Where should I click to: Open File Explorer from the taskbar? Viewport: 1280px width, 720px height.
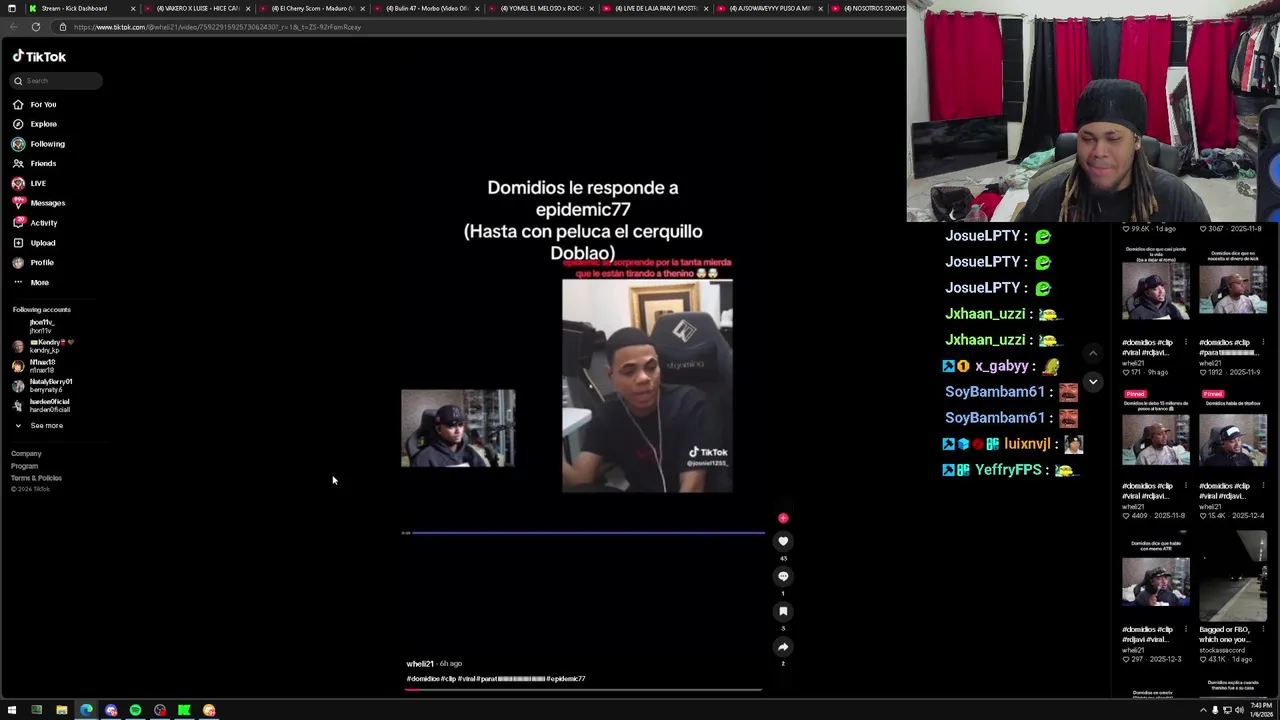coord(61,711)
